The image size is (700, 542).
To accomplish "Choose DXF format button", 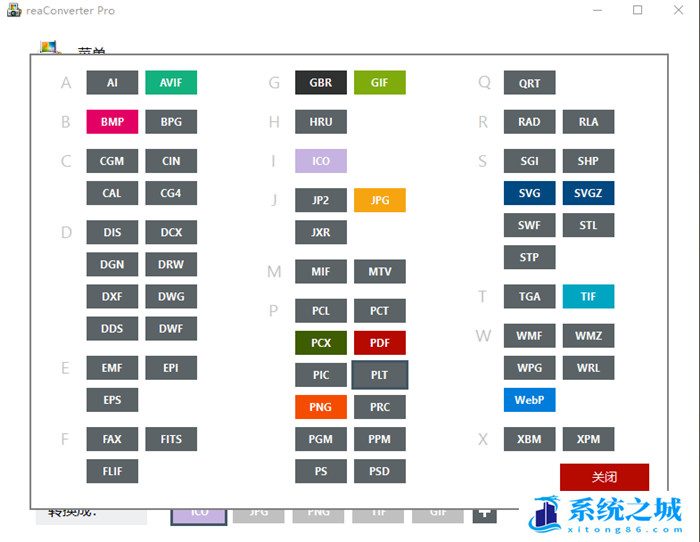I will tap(112, 297).
